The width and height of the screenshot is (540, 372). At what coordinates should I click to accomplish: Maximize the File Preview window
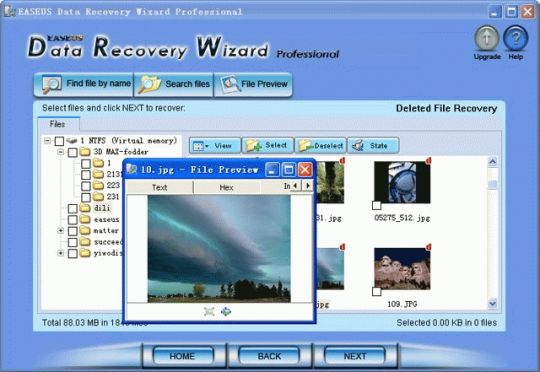click(289, 169)
